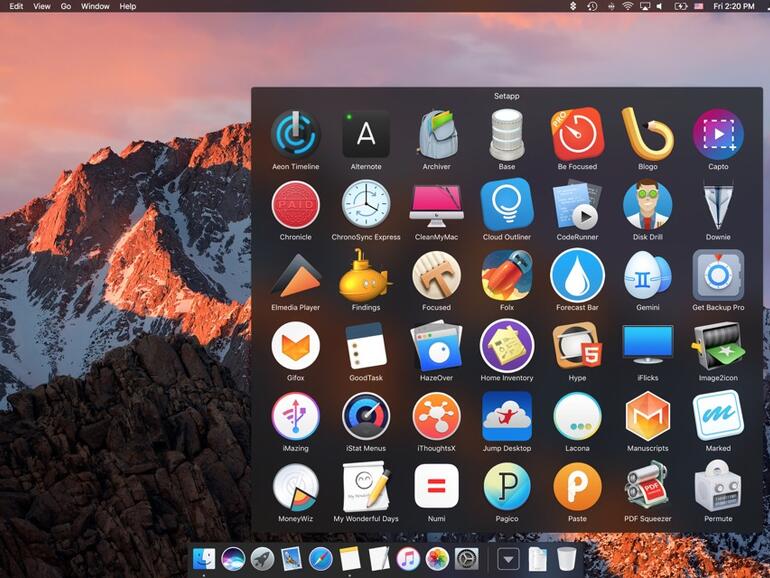Open HazeOver

pyautogui.click(x=437, y=346)
